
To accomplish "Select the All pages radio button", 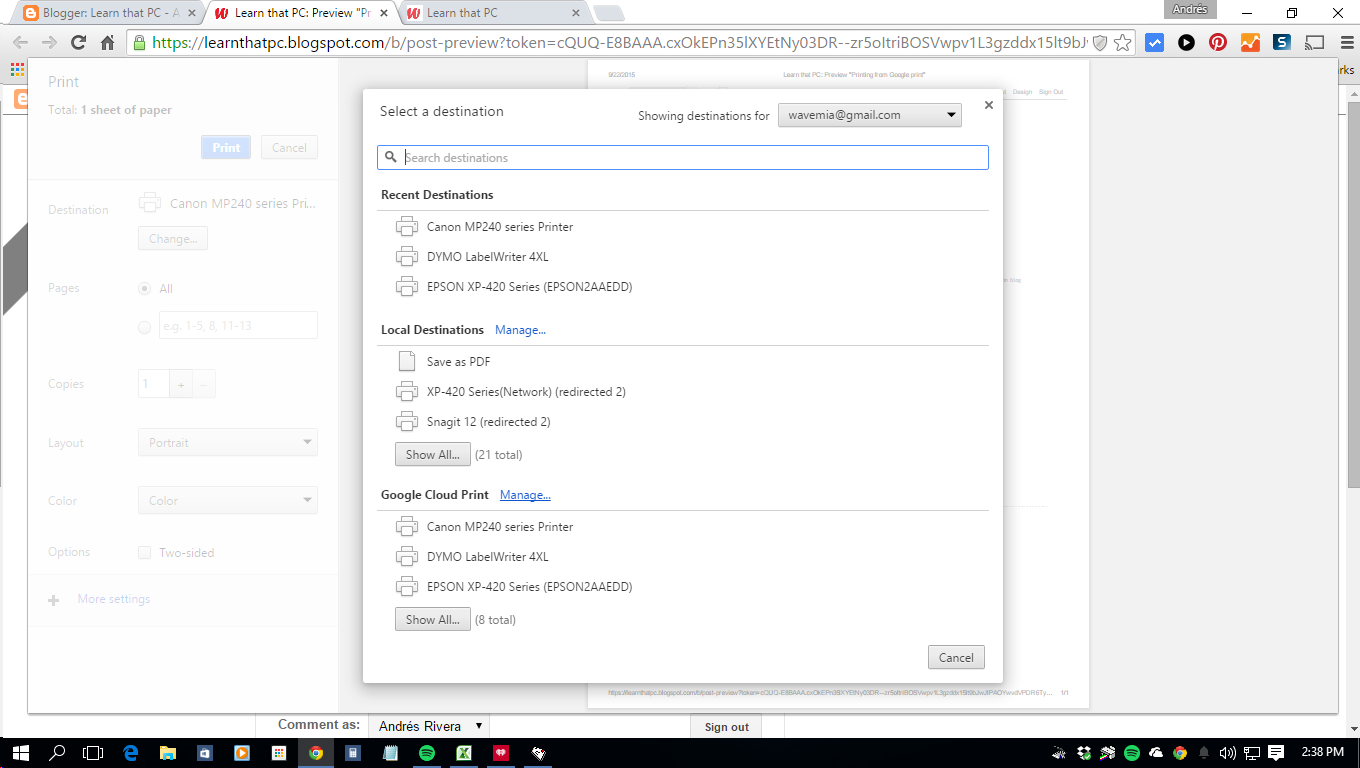I will [x=144, y=288].
